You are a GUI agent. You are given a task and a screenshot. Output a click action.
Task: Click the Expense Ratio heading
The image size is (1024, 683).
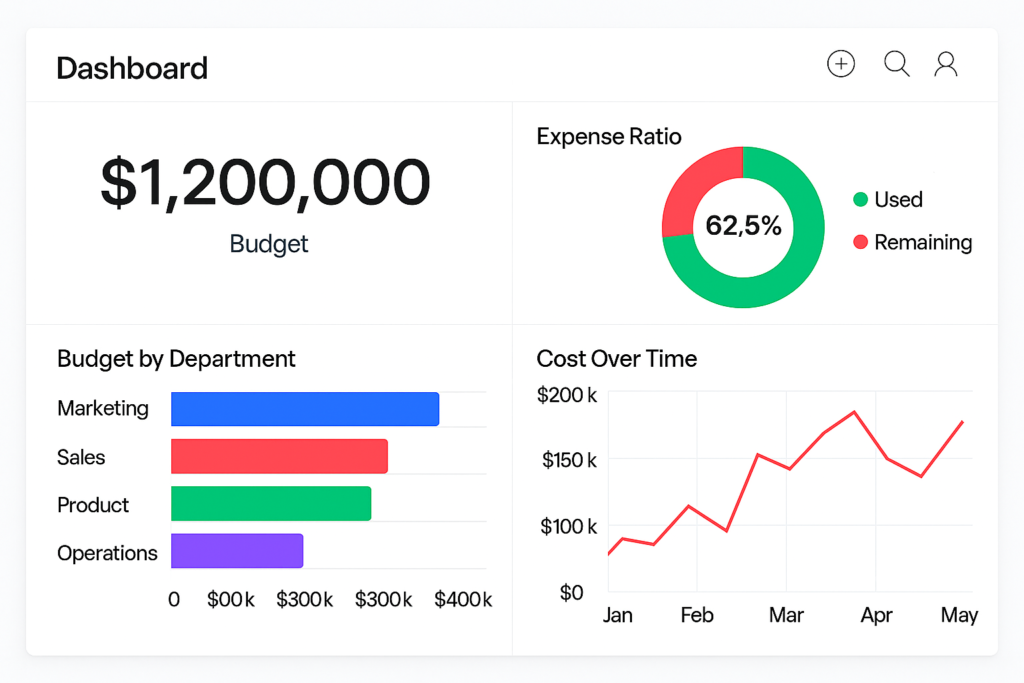[609, 137]
